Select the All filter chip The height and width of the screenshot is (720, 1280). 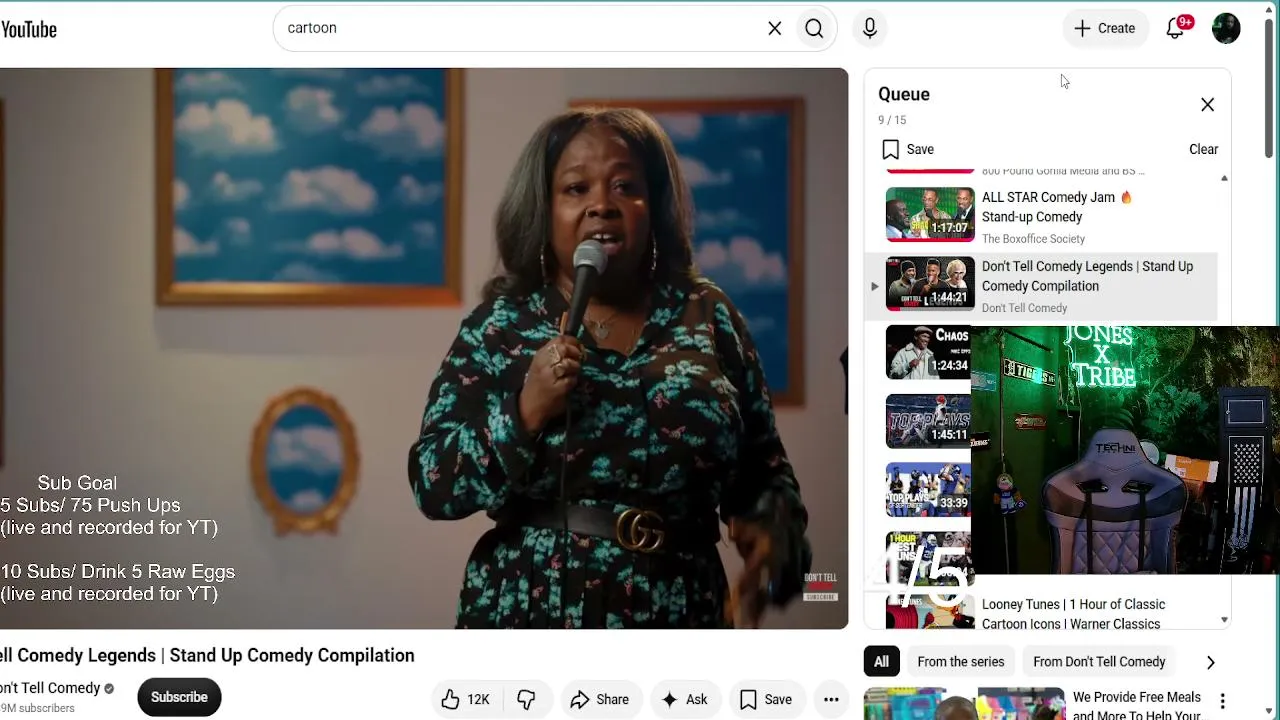click(x=881, y=661)
